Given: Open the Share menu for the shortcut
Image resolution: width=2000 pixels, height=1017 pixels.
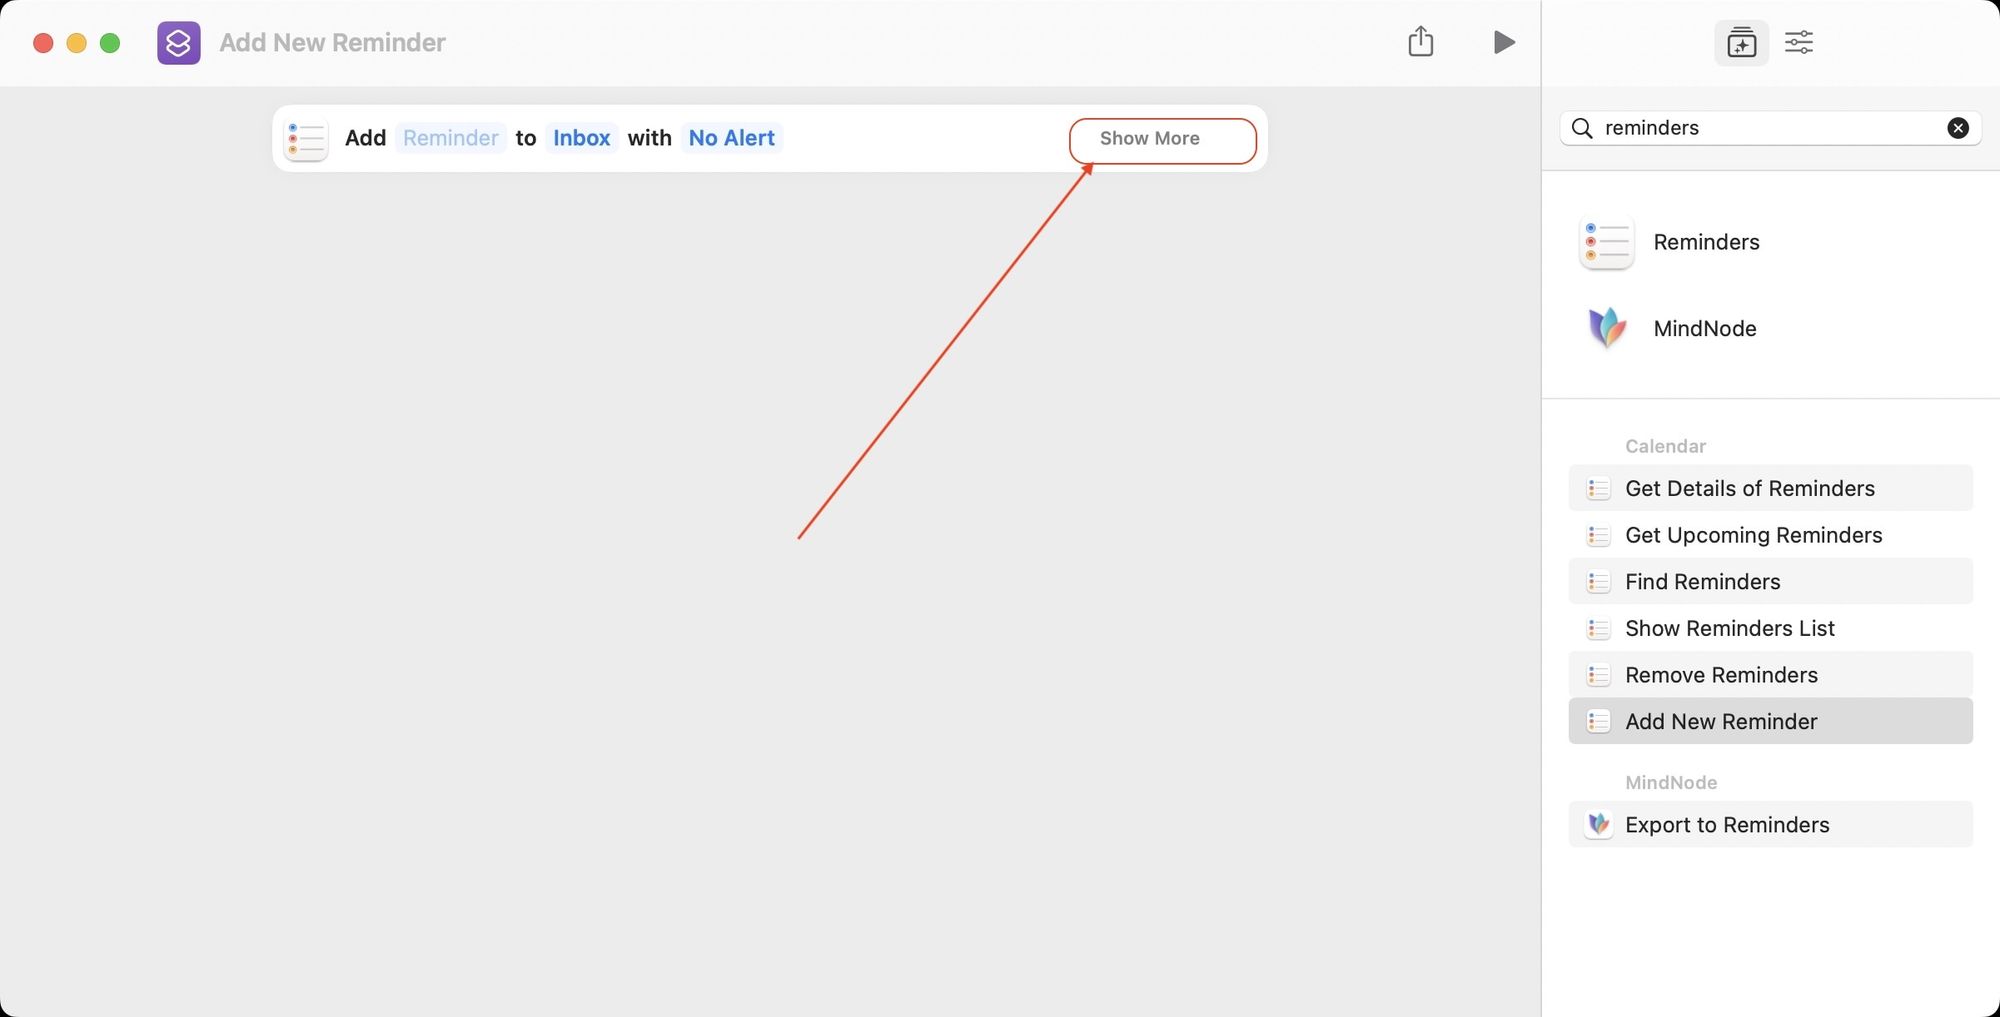Looking at the screenshot, I should coord(1421,42).
